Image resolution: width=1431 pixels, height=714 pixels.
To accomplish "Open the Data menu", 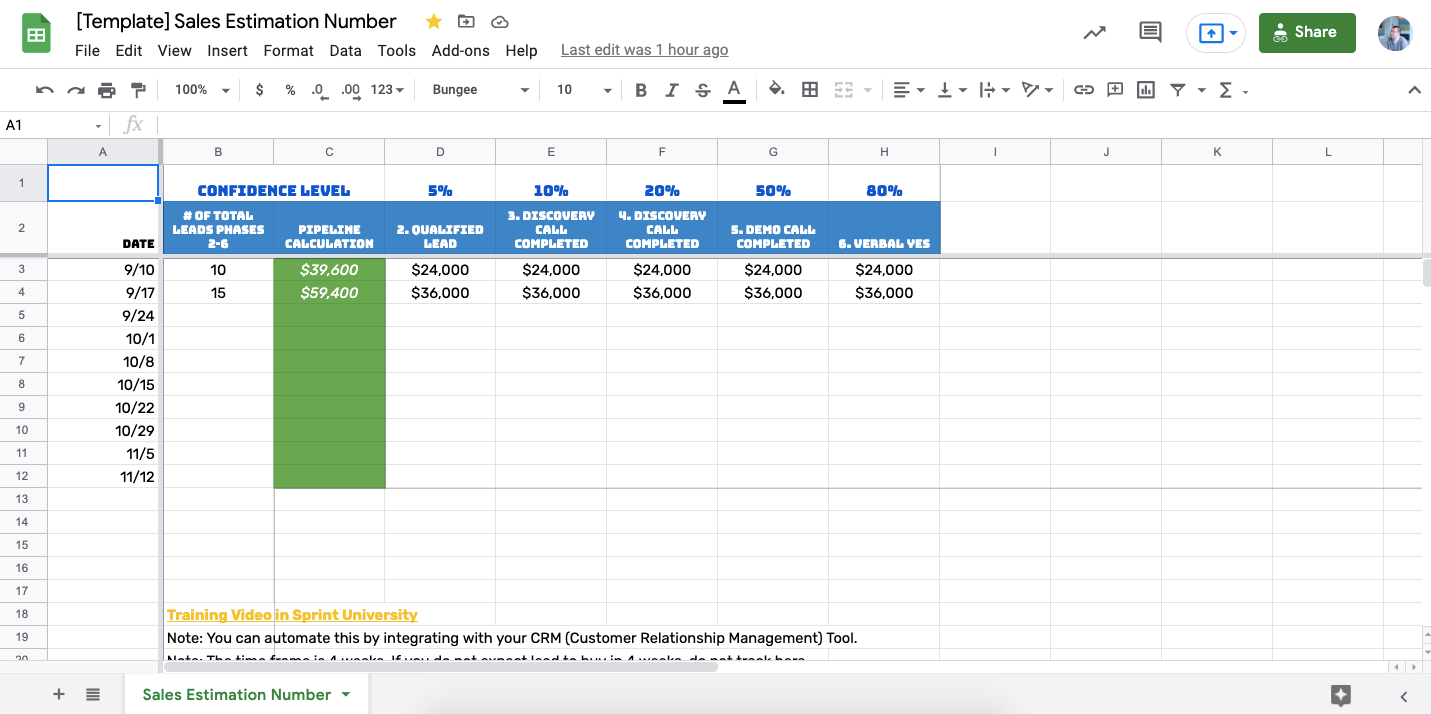I will 345,50.
